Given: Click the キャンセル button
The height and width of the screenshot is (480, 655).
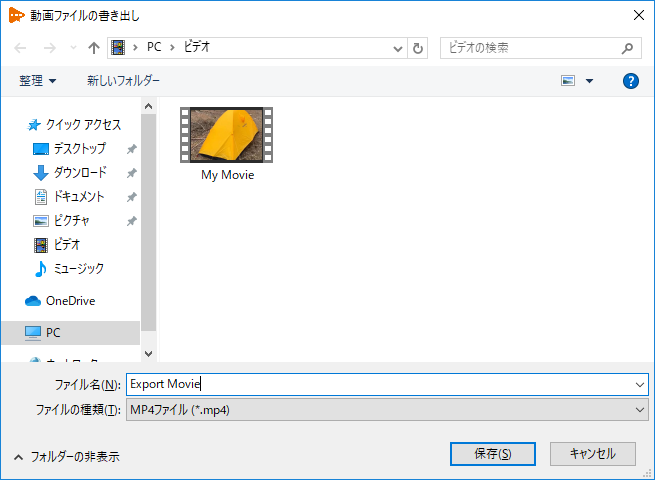Looking at the screenshot, I should pos(593,454).
